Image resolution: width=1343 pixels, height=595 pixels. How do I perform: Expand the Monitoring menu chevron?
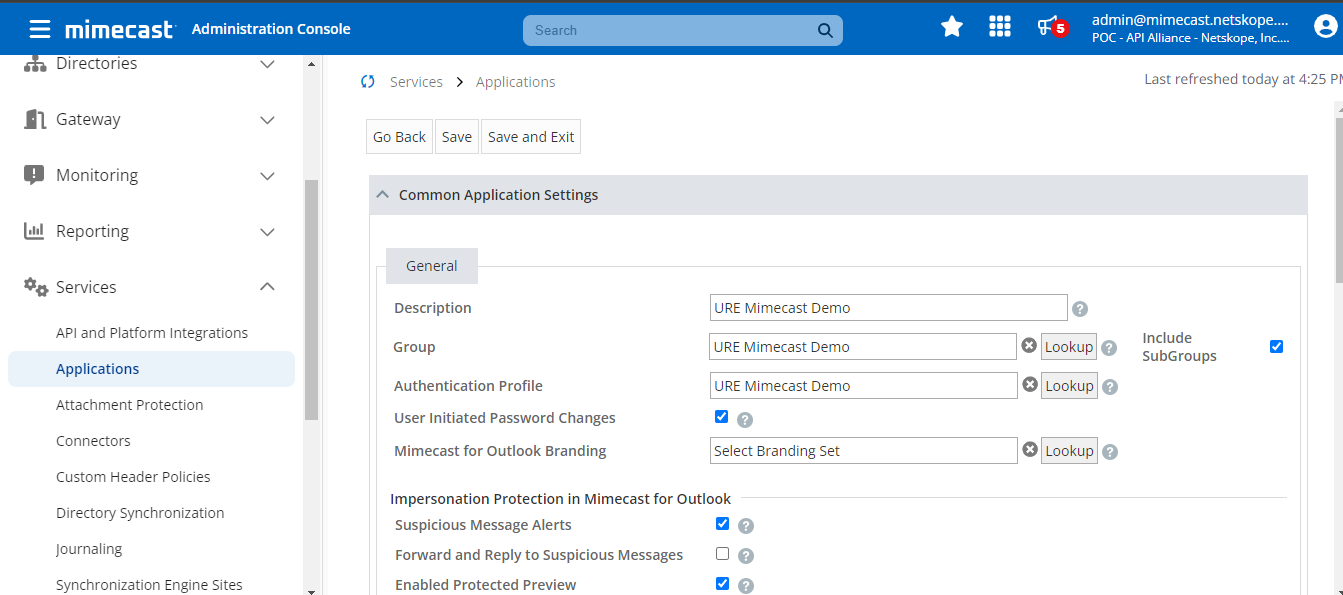point(267,176)
